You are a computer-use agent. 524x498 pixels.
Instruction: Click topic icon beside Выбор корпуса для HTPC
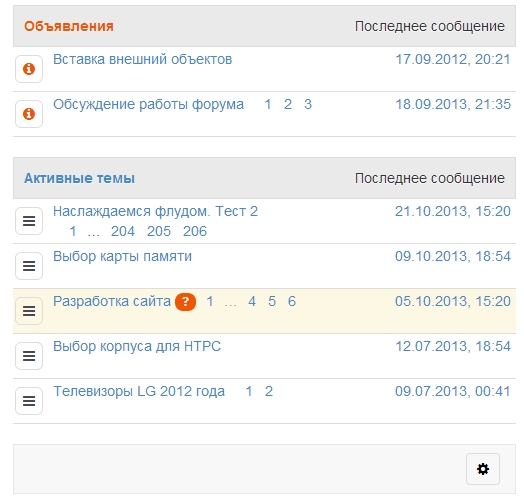(29, 356)
